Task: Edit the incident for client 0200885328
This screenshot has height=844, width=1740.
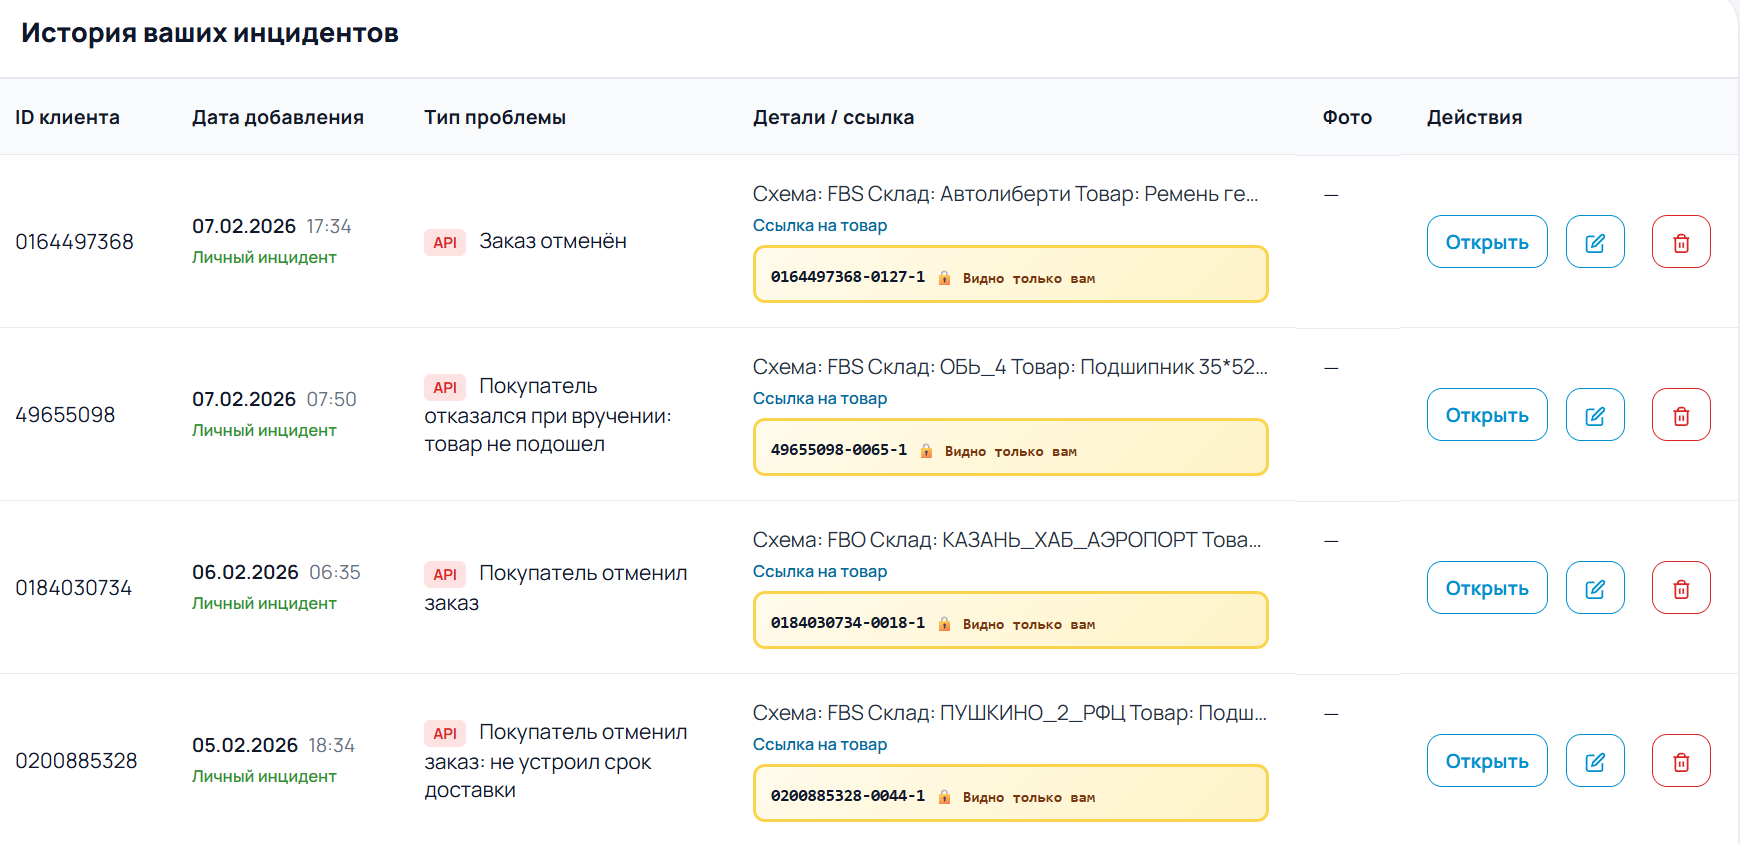Action: point(1595,761)
